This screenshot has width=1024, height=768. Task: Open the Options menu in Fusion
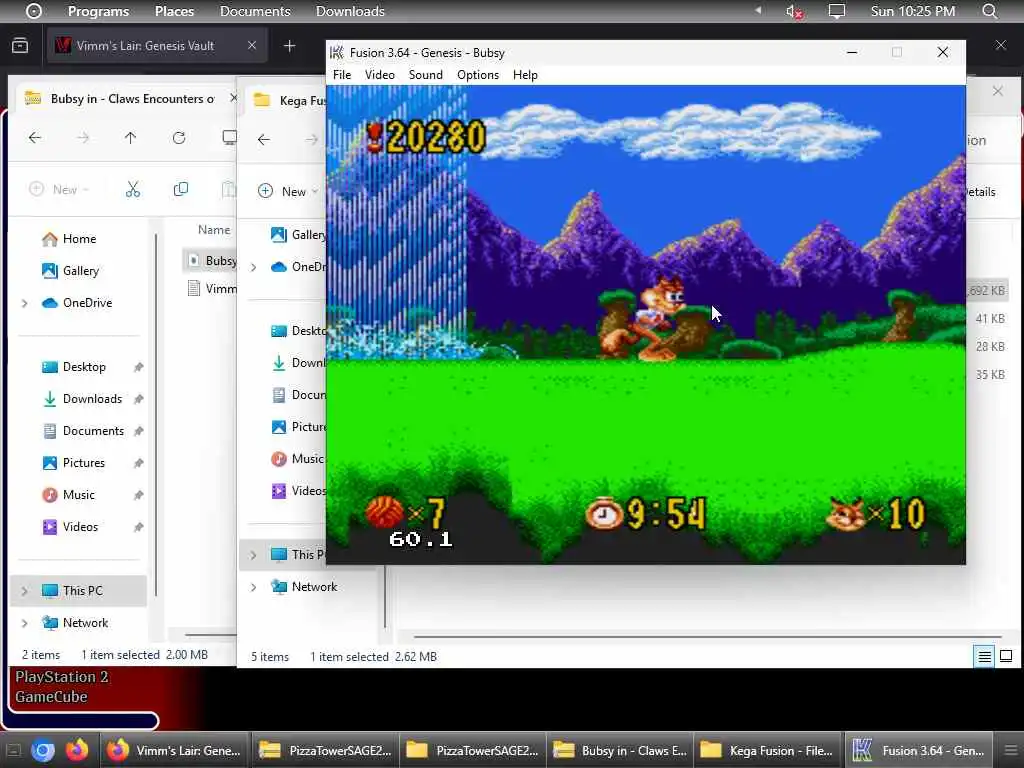(477, 75)
